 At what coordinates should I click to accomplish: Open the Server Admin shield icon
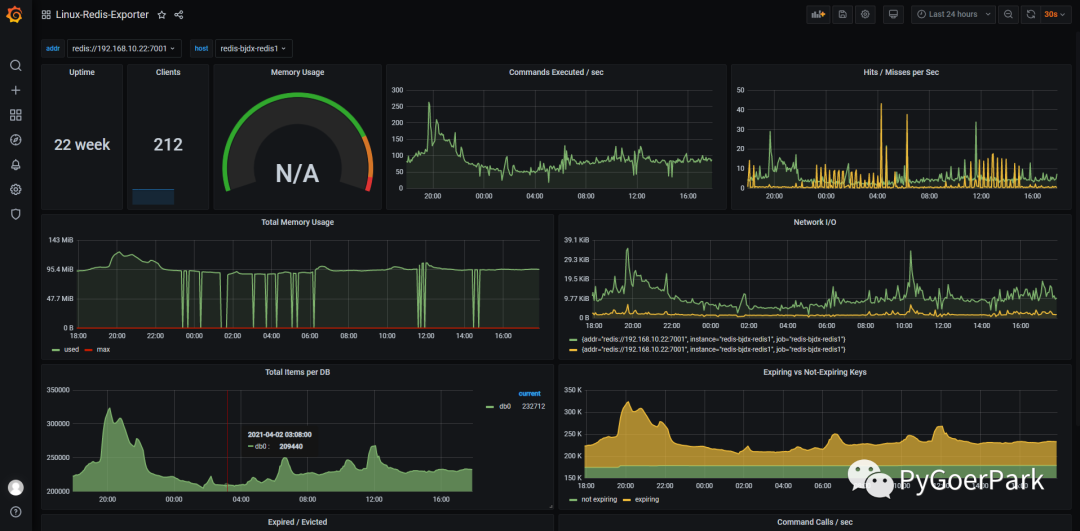coord(15,214)
